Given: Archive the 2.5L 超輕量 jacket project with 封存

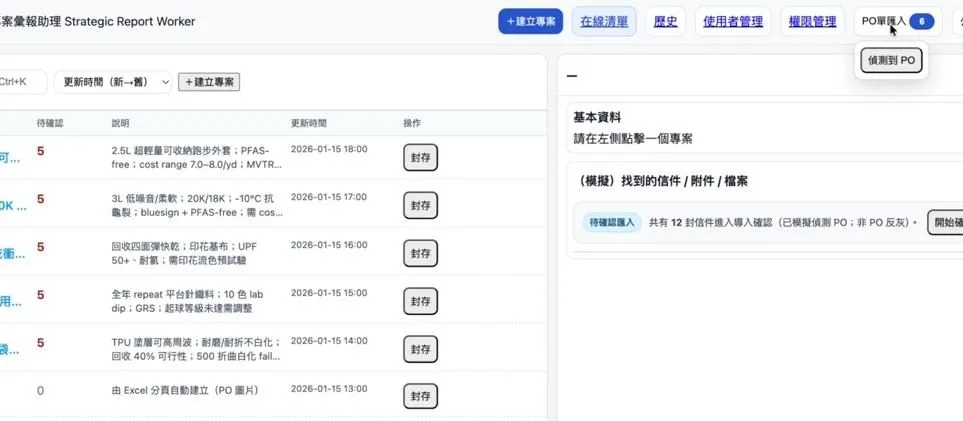Looking at the screenshot, I should click(420, 157).
